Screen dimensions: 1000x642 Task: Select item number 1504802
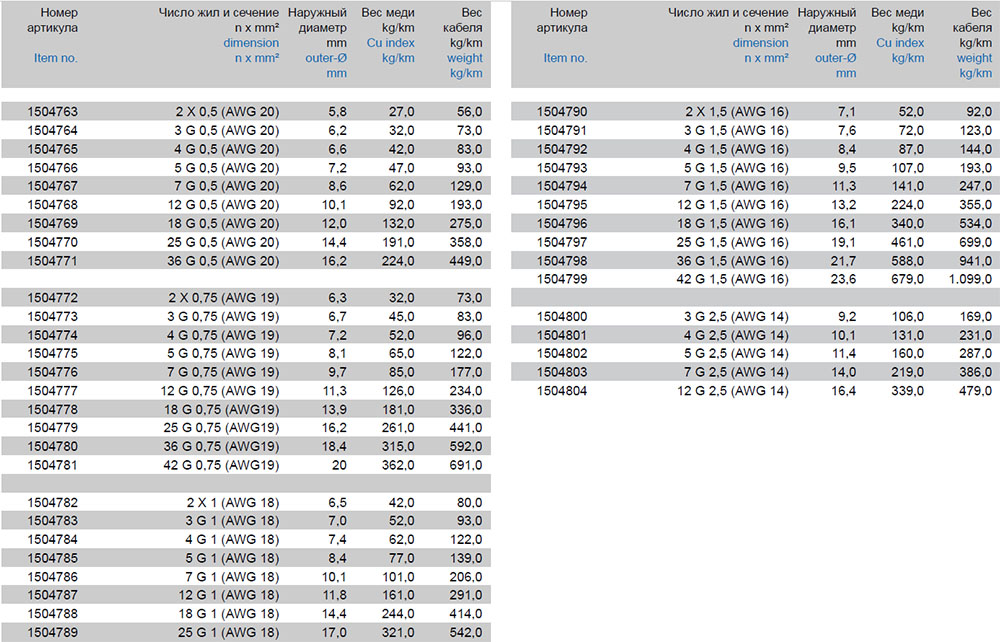[562, 353]
